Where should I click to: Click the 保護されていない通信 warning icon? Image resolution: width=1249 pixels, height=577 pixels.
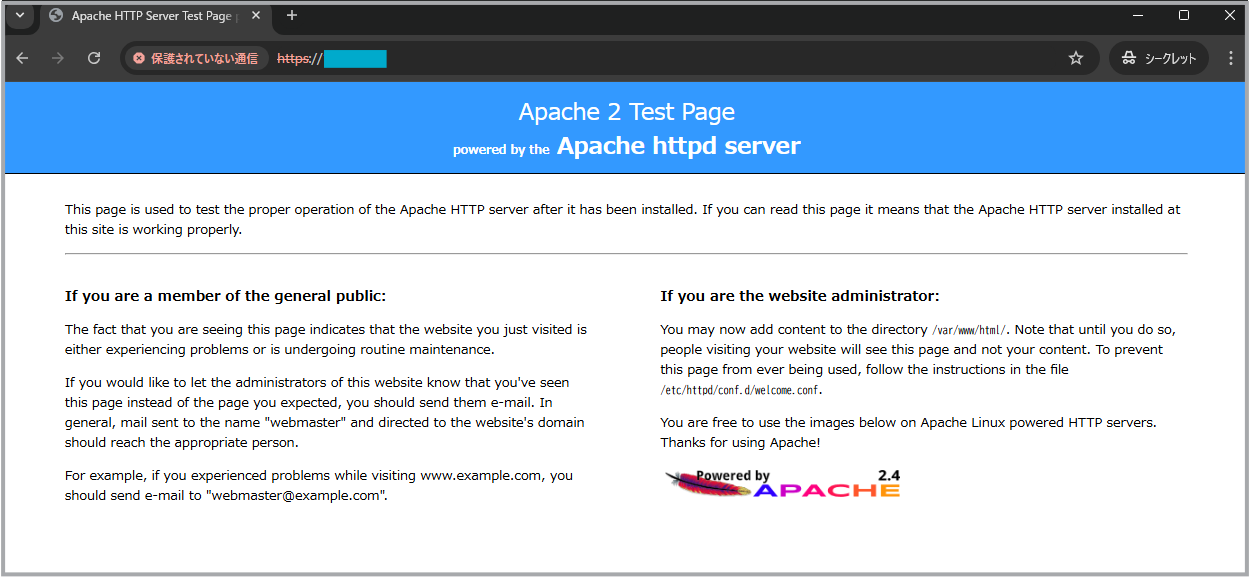pos(137,58)
